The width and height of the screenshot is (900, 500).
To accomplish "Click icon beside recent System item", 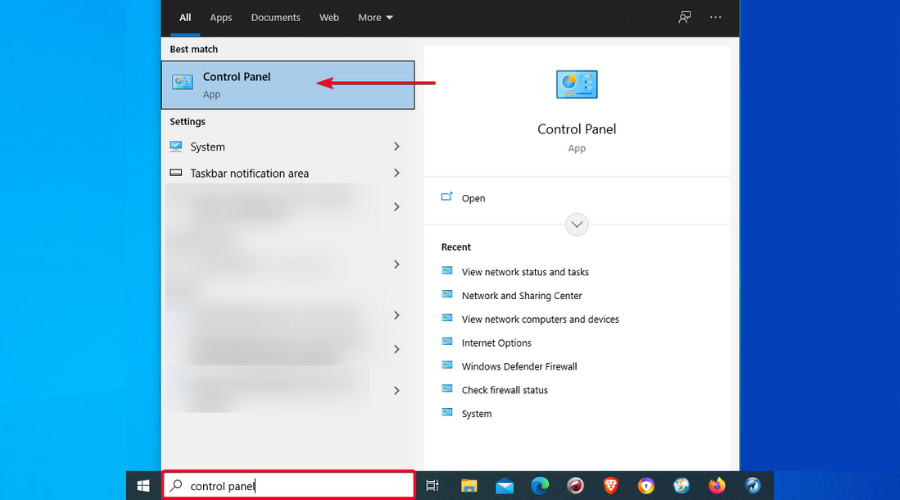I will click(447, 412).
